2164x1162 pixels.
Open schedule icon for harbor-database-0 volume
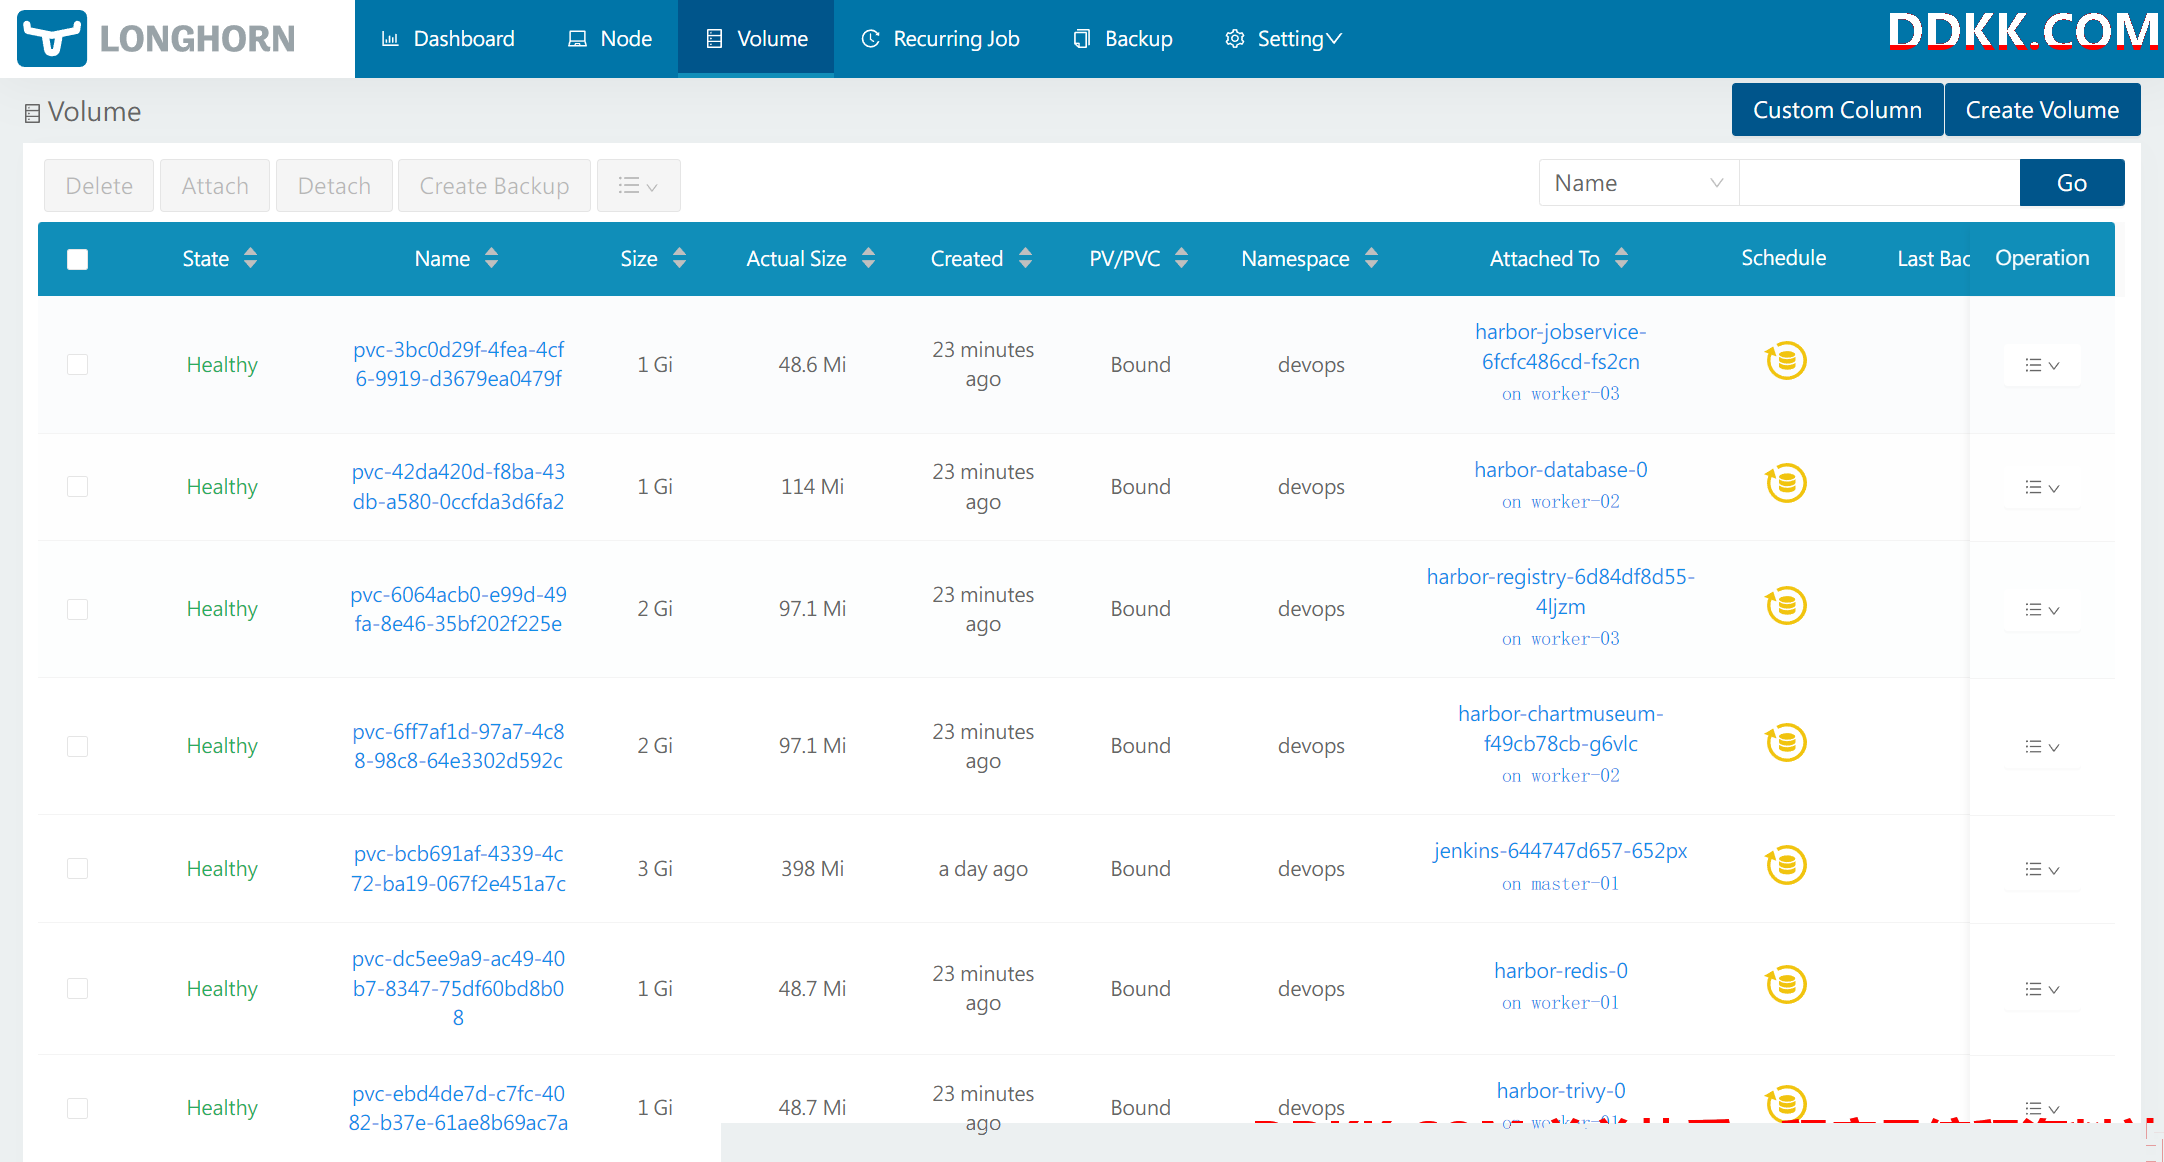click(x=1785, y=484)
